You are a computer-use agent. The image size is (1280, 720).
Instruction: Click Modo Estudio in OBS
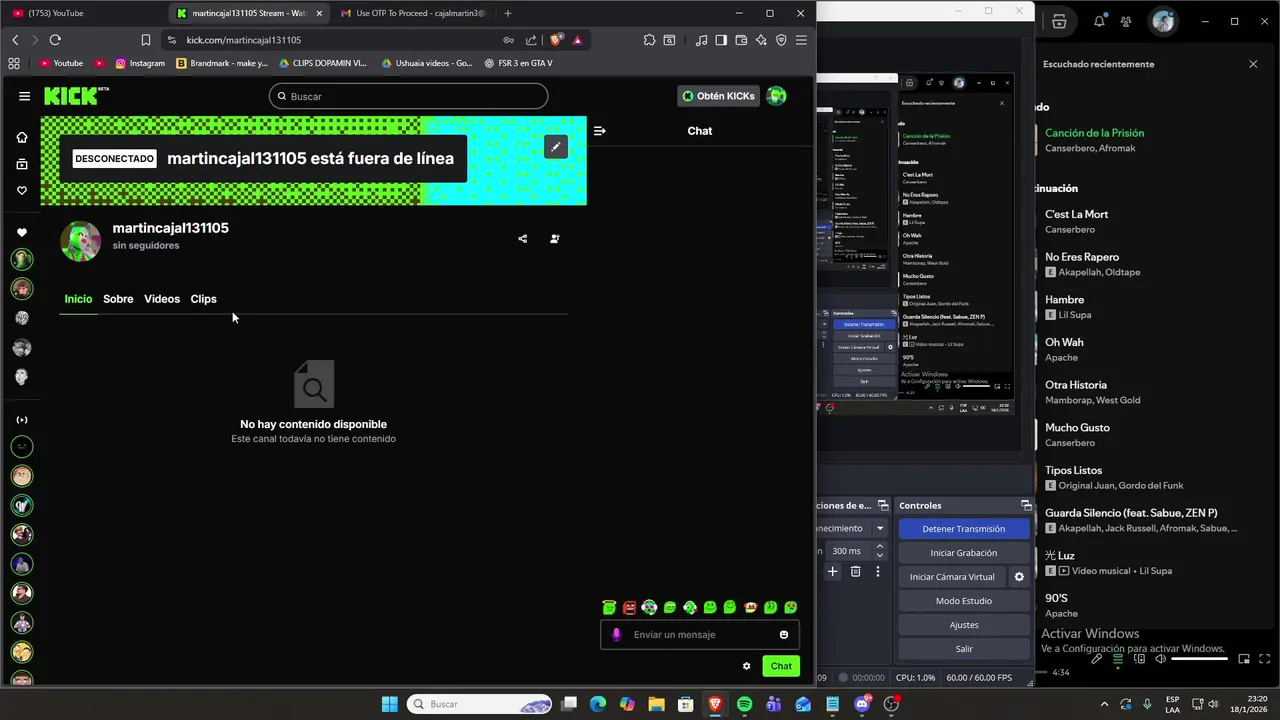point(964,601)
